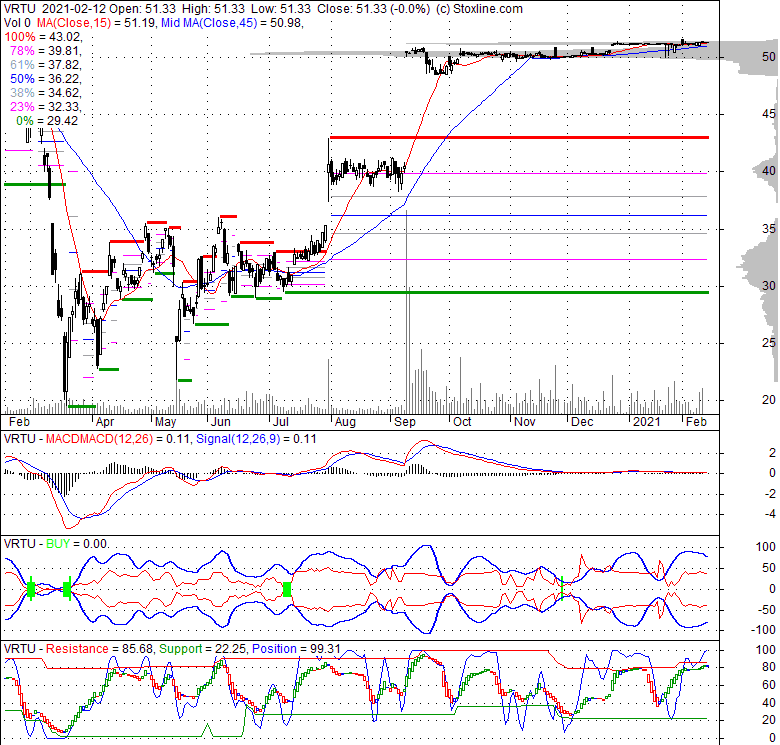This screenshot has width=780, height=745.
Task: Select the 'Mid MA(Close,45) = 50.98' label
Action: (232, 23)
